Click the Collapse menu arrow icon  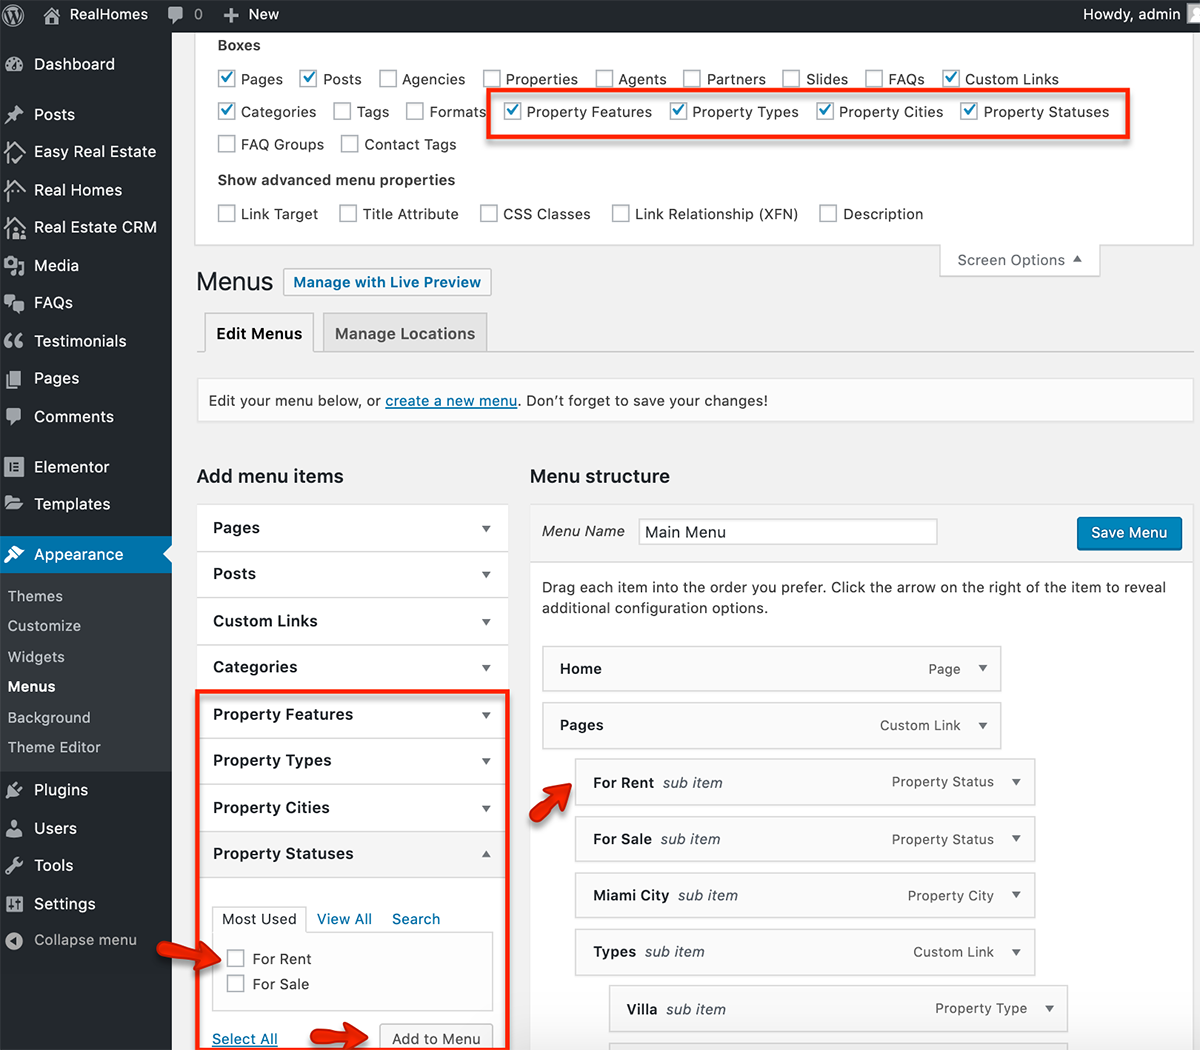click(x=15, y=940)
